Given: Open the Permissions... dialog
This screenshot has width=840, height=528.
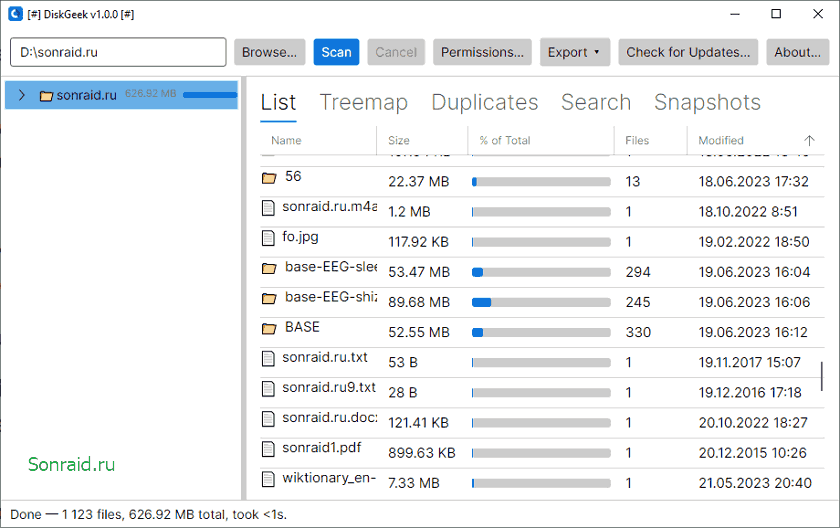Looking at the screenshot, I should tap(482, 52).
